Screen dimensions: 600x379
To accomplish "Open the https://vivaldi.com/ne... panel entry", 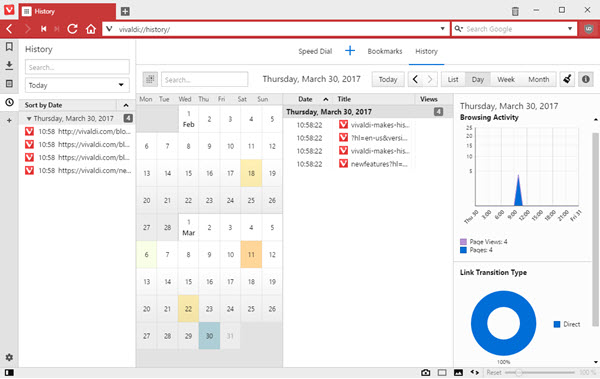I will (78, 170).
